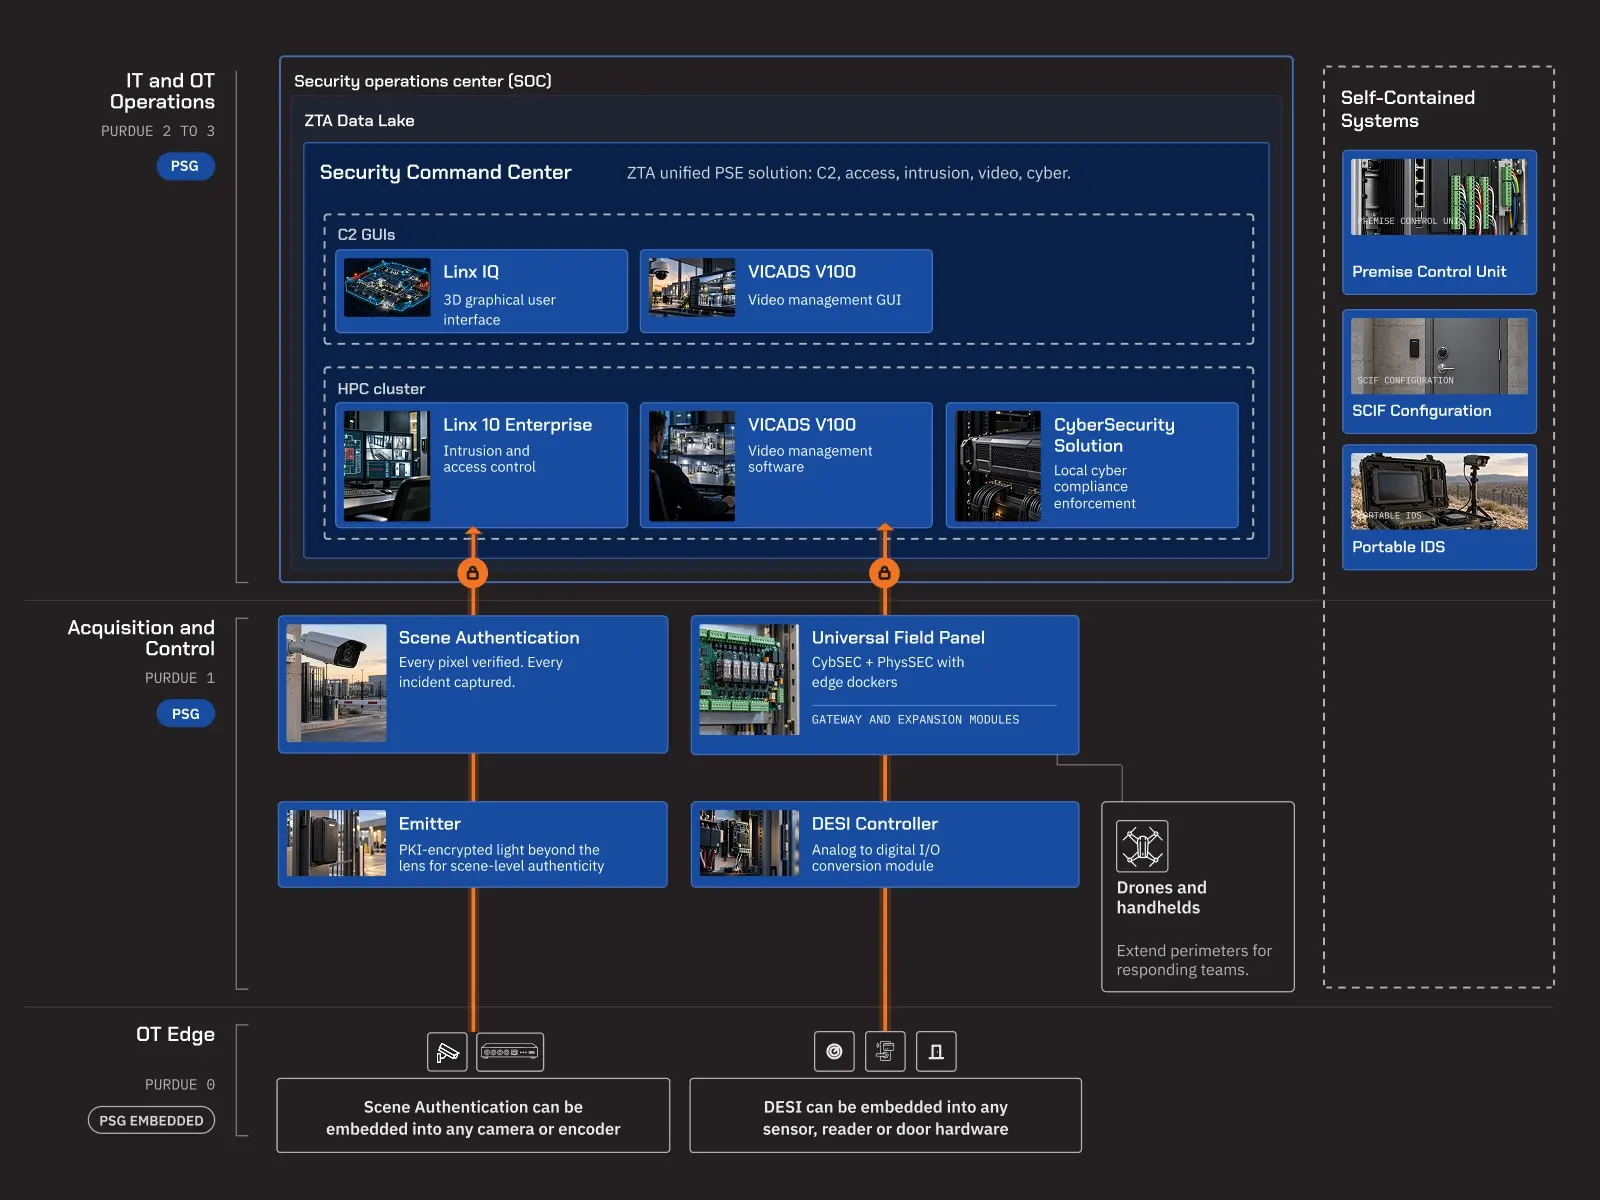The height and width of the screenshot is (1200, 1600).
Task: View the Scene Authentication camera thumbnail
Action: [336, 683]
